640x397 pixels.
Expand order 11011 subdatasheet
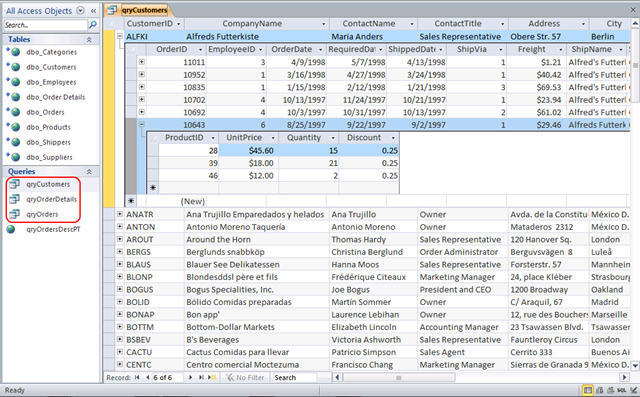tap(141, 62)
